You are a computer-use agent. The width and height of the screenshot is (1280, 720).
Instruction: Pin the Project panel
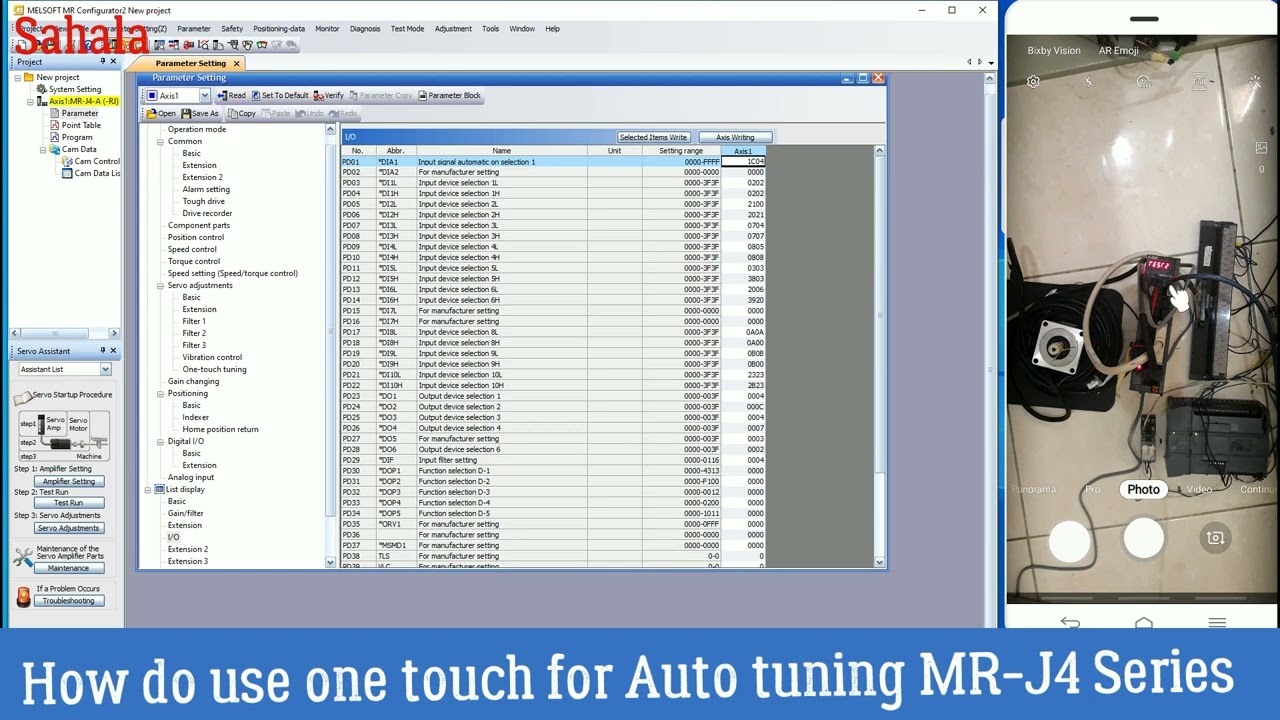point(102,62)
